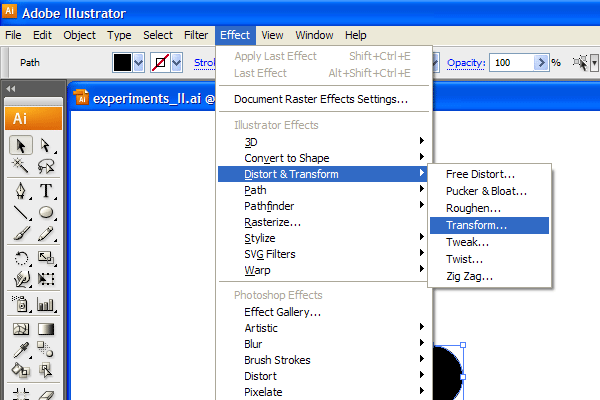Select the Live Paint Selection tool
The width and height of the screenshot is (600, 400).
46,370
